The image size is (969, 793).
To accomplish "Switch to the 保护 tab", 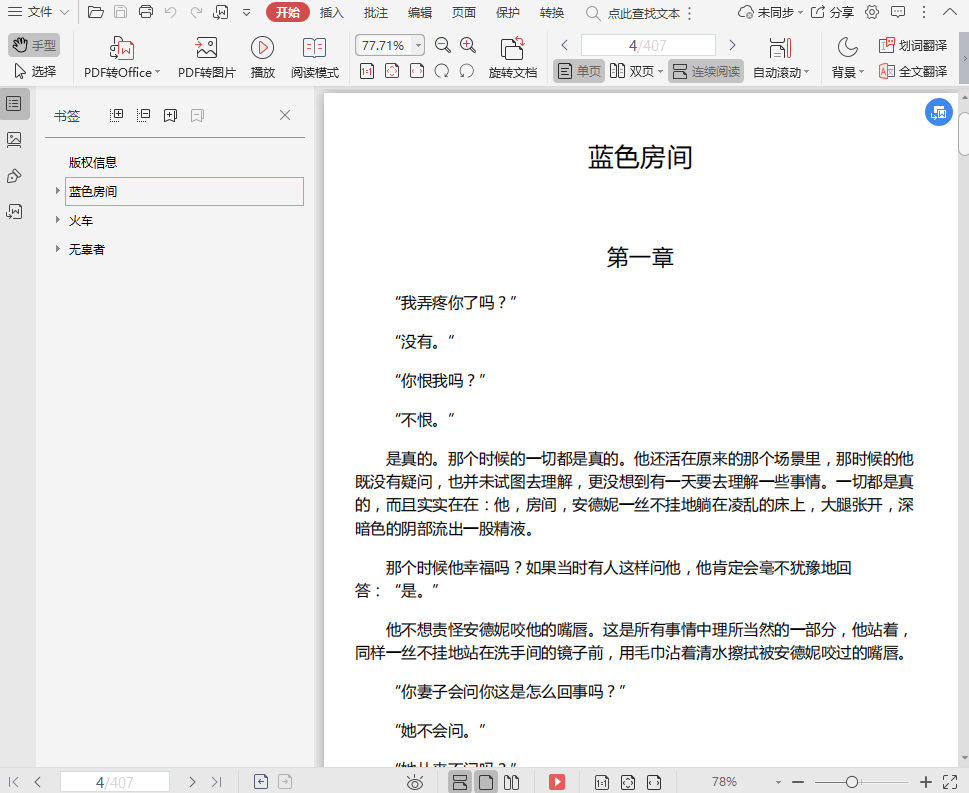I will point(507,13).
